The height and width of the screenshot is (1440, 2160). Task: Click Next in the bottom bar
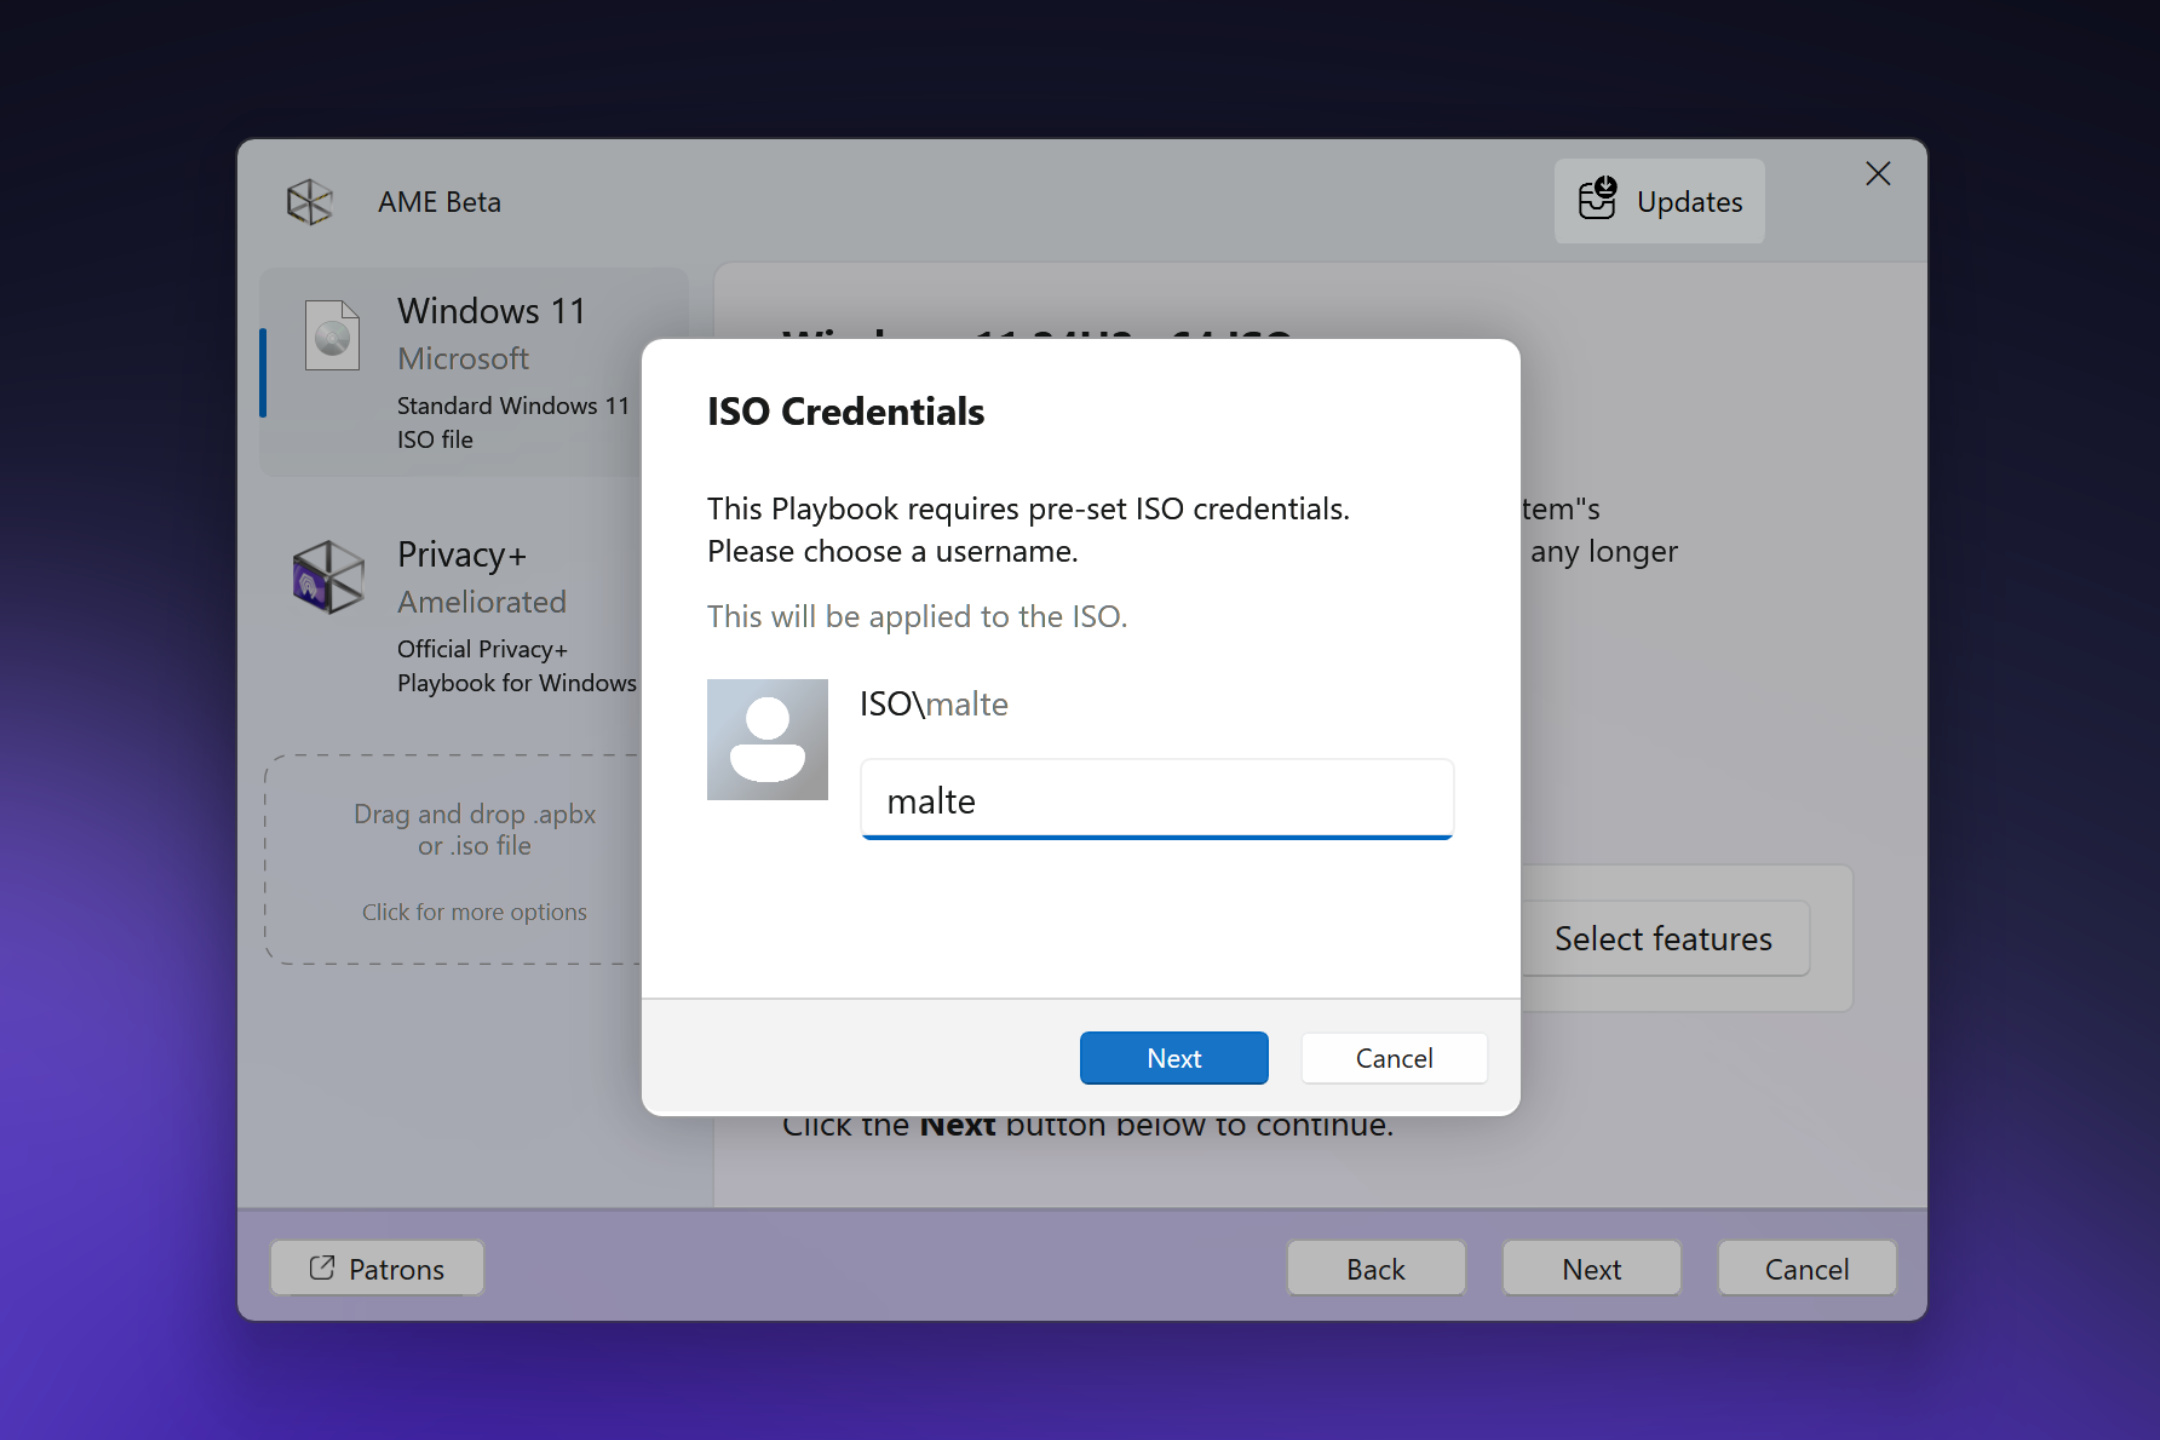click(1592, 1268)
